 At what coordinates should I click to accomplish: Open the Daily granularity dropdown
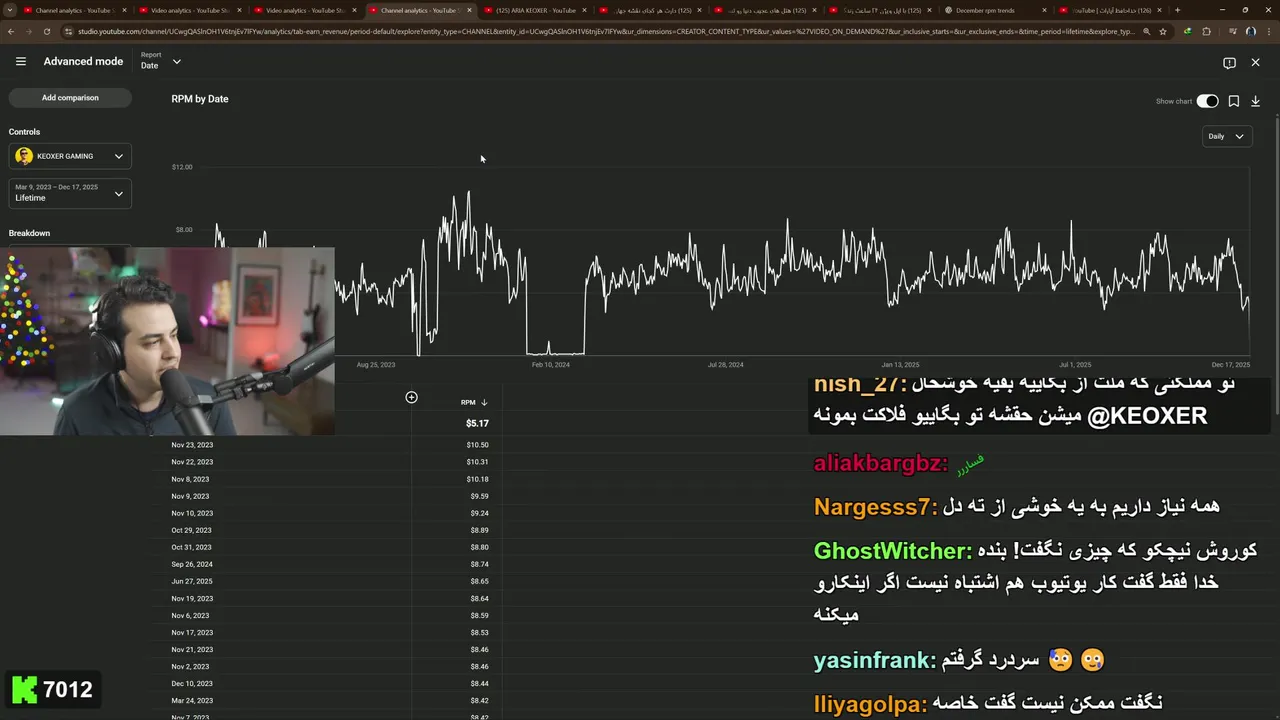[x=1225, y=136]
